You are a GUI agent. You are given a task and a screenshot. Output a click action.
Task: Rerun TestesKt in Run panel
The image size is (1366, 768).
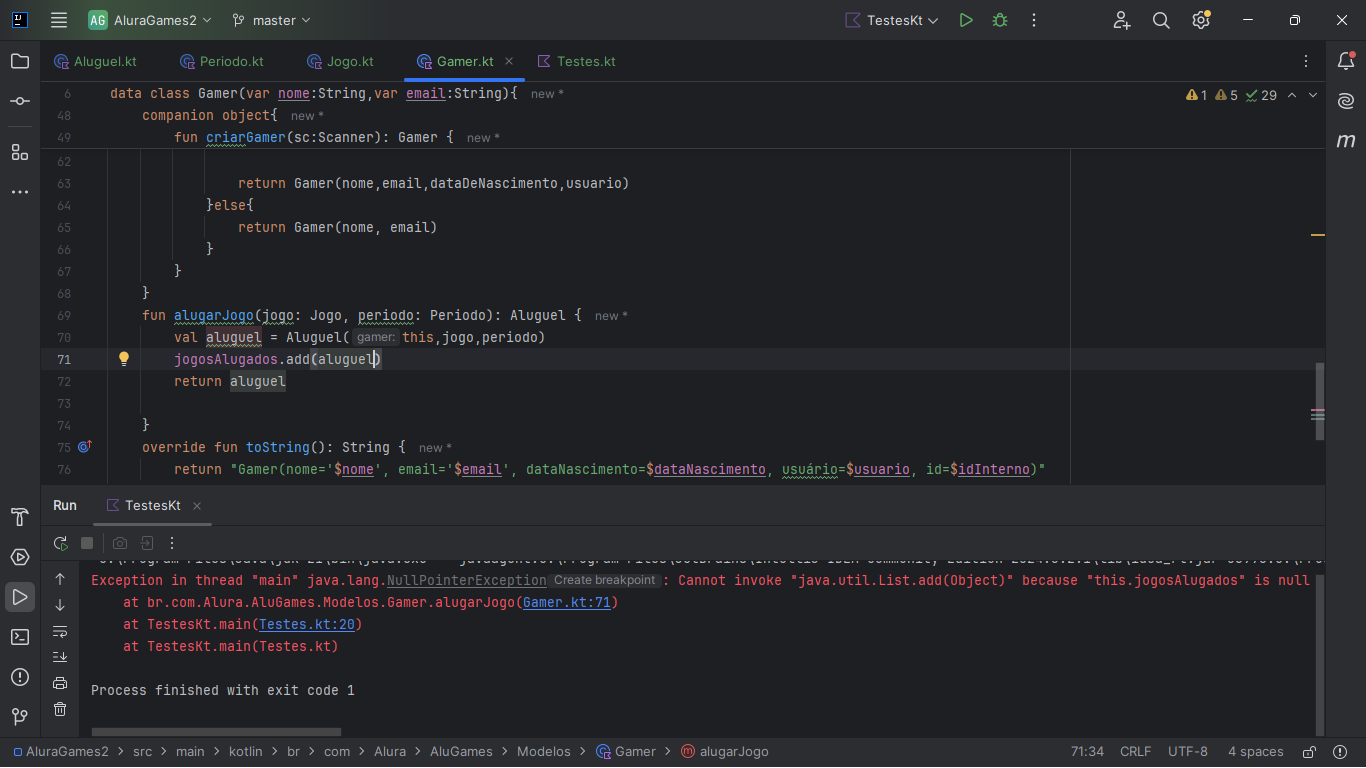coord(61,543)
